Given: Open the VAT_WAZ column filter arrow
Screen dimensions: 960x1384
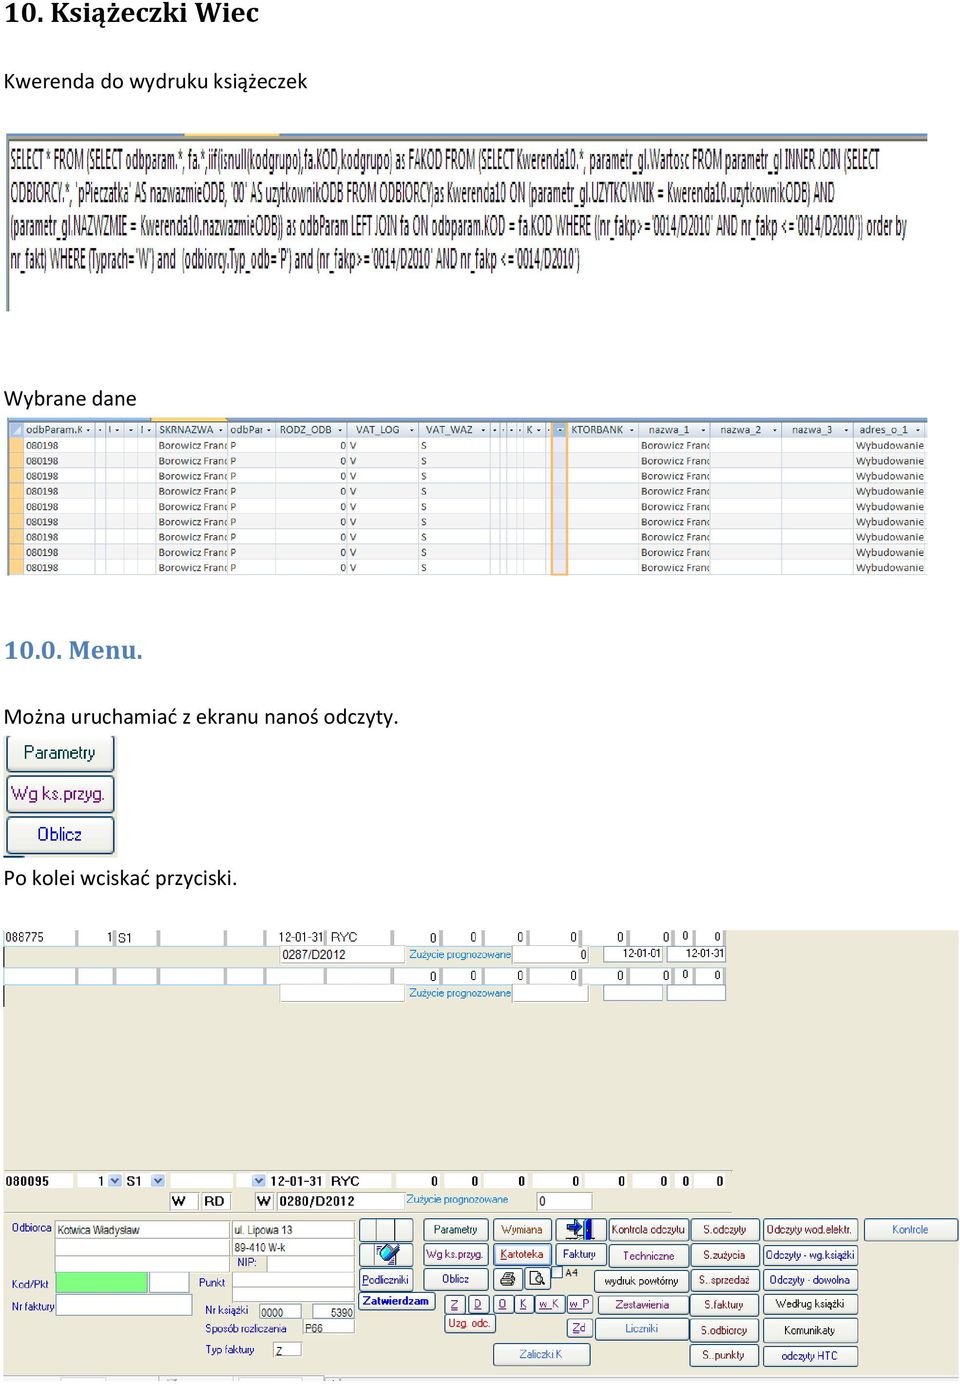Looking at the screenshot, I should (x=484, y=430).
